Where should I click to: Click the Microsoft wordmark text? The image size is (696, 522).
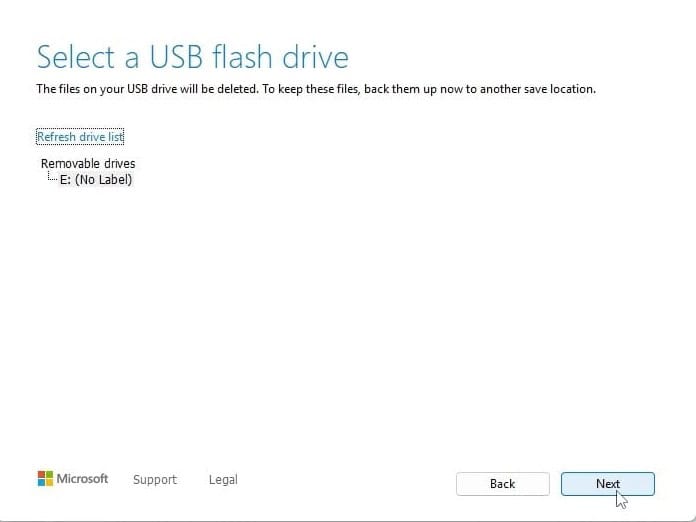(82, 479)
